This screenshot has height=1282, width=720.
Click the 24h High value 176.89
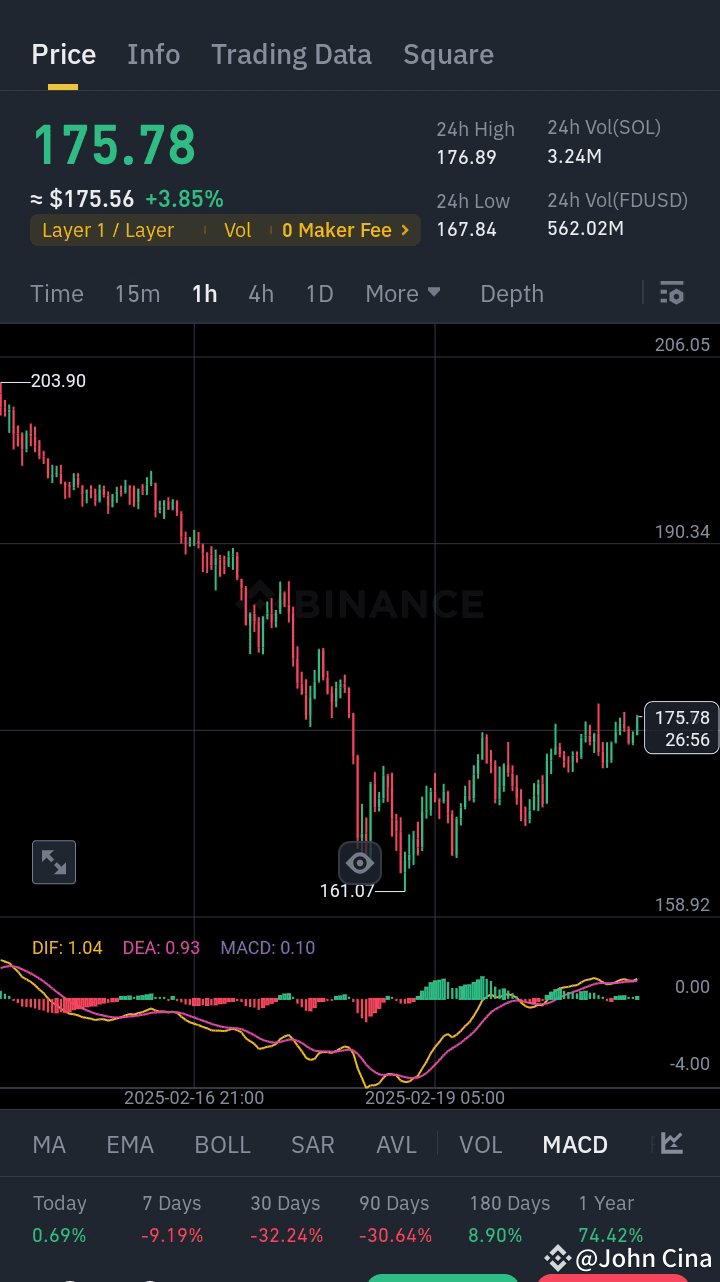[466, 157]
